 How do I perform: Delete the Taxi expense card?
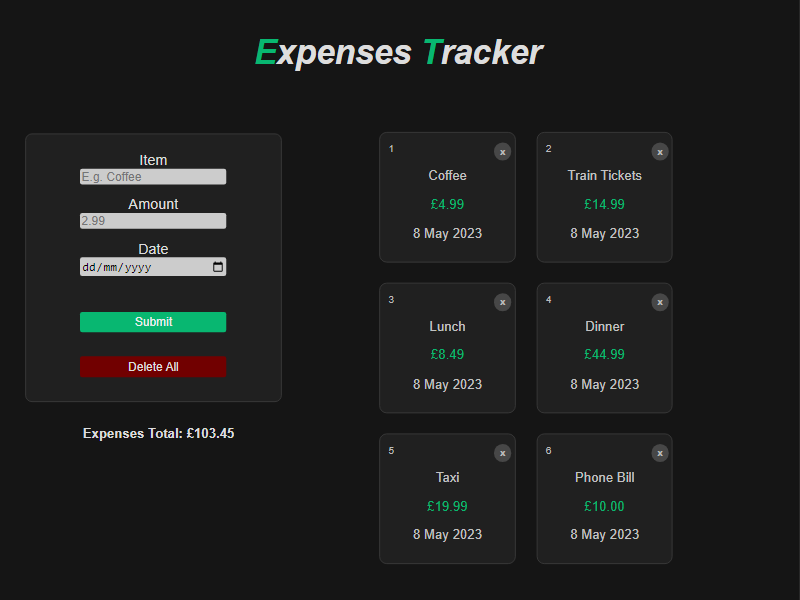coord(502,453)
